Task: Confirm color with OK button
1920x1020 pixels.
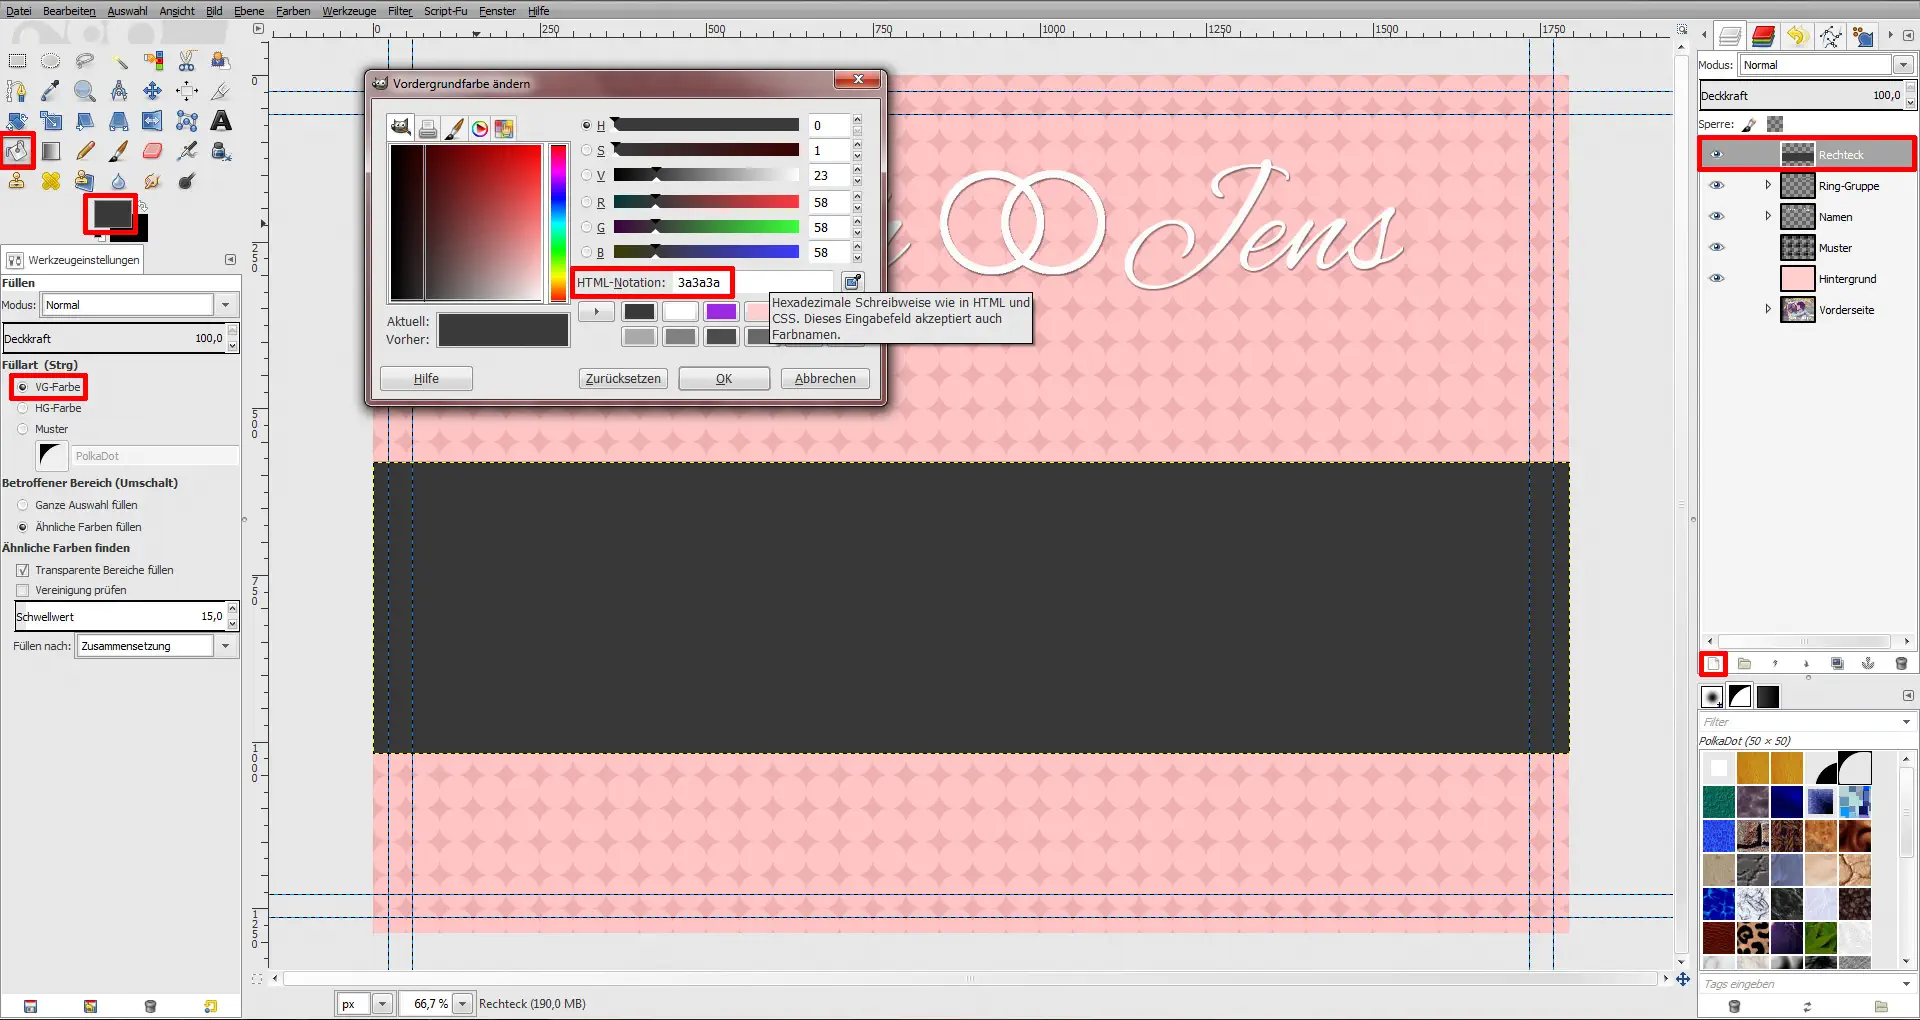Action: [723, 378]
